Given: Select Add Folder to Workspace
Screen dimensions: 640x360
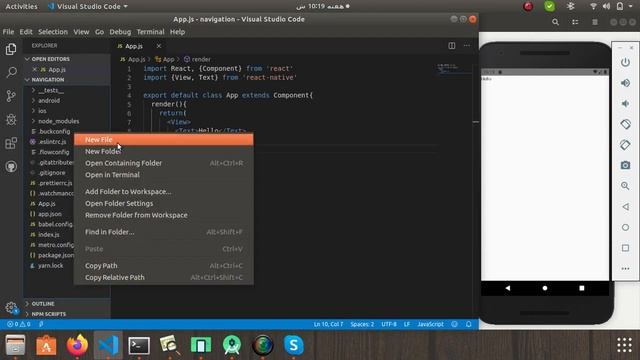Looking at the screenshot, I should click(163, 191).
